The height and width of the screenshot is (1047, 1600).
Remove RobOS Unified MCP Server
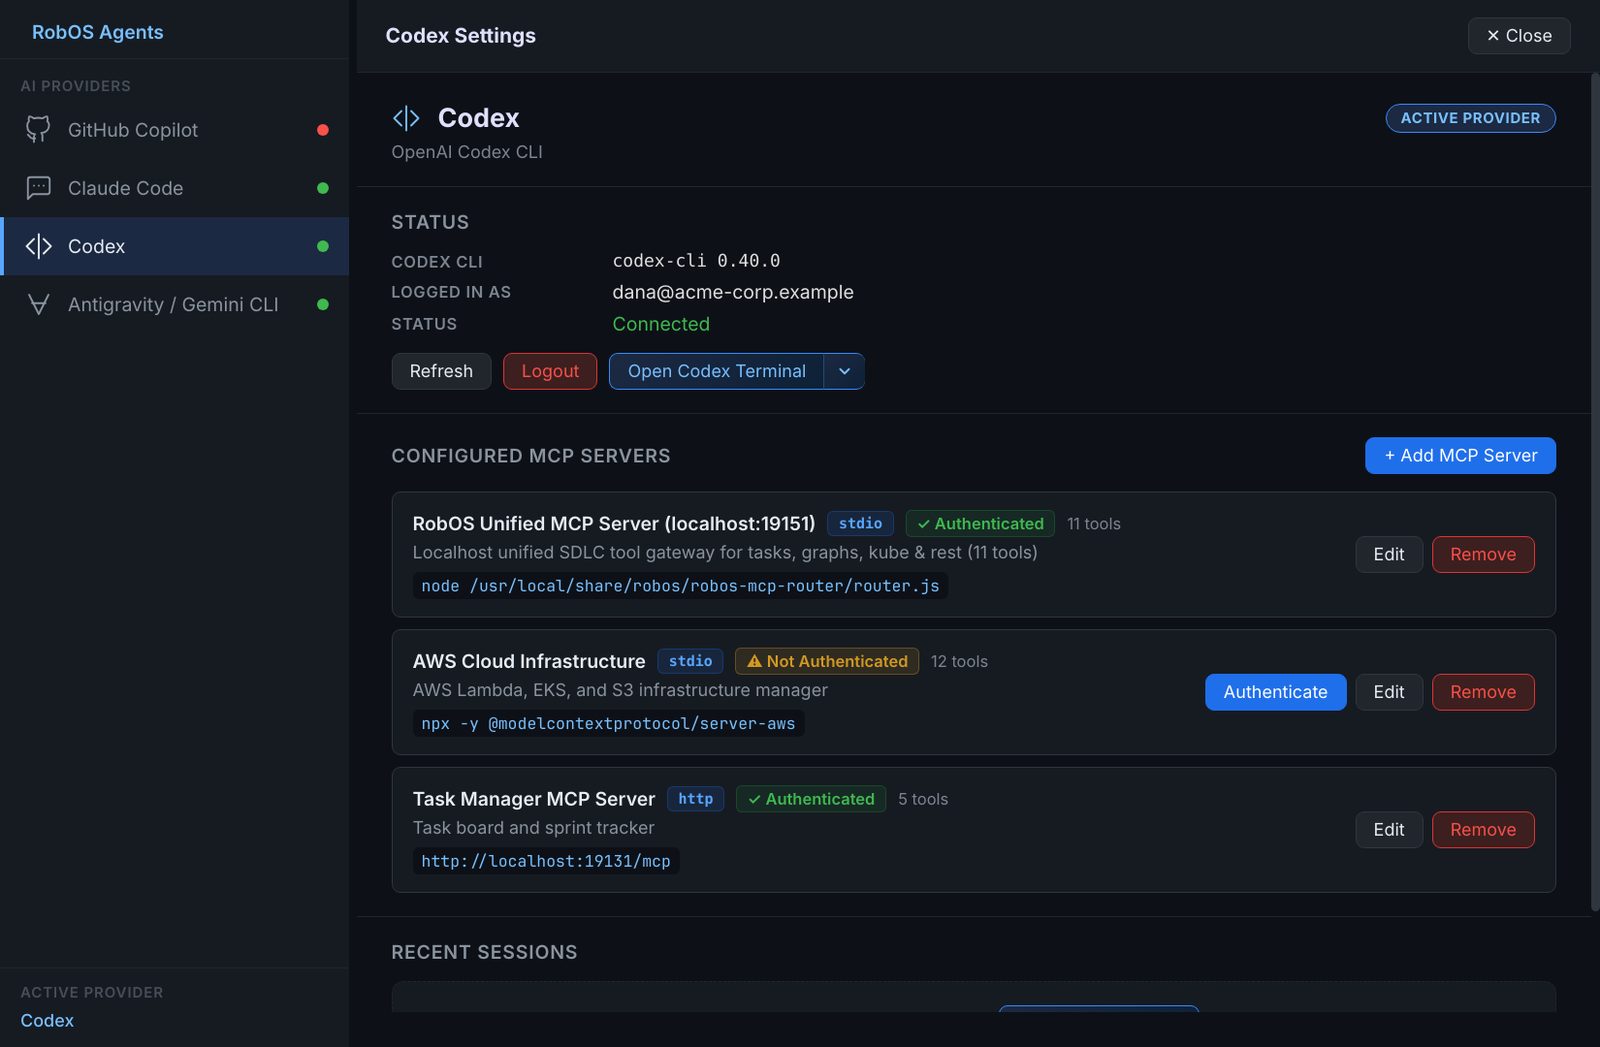1483,554
